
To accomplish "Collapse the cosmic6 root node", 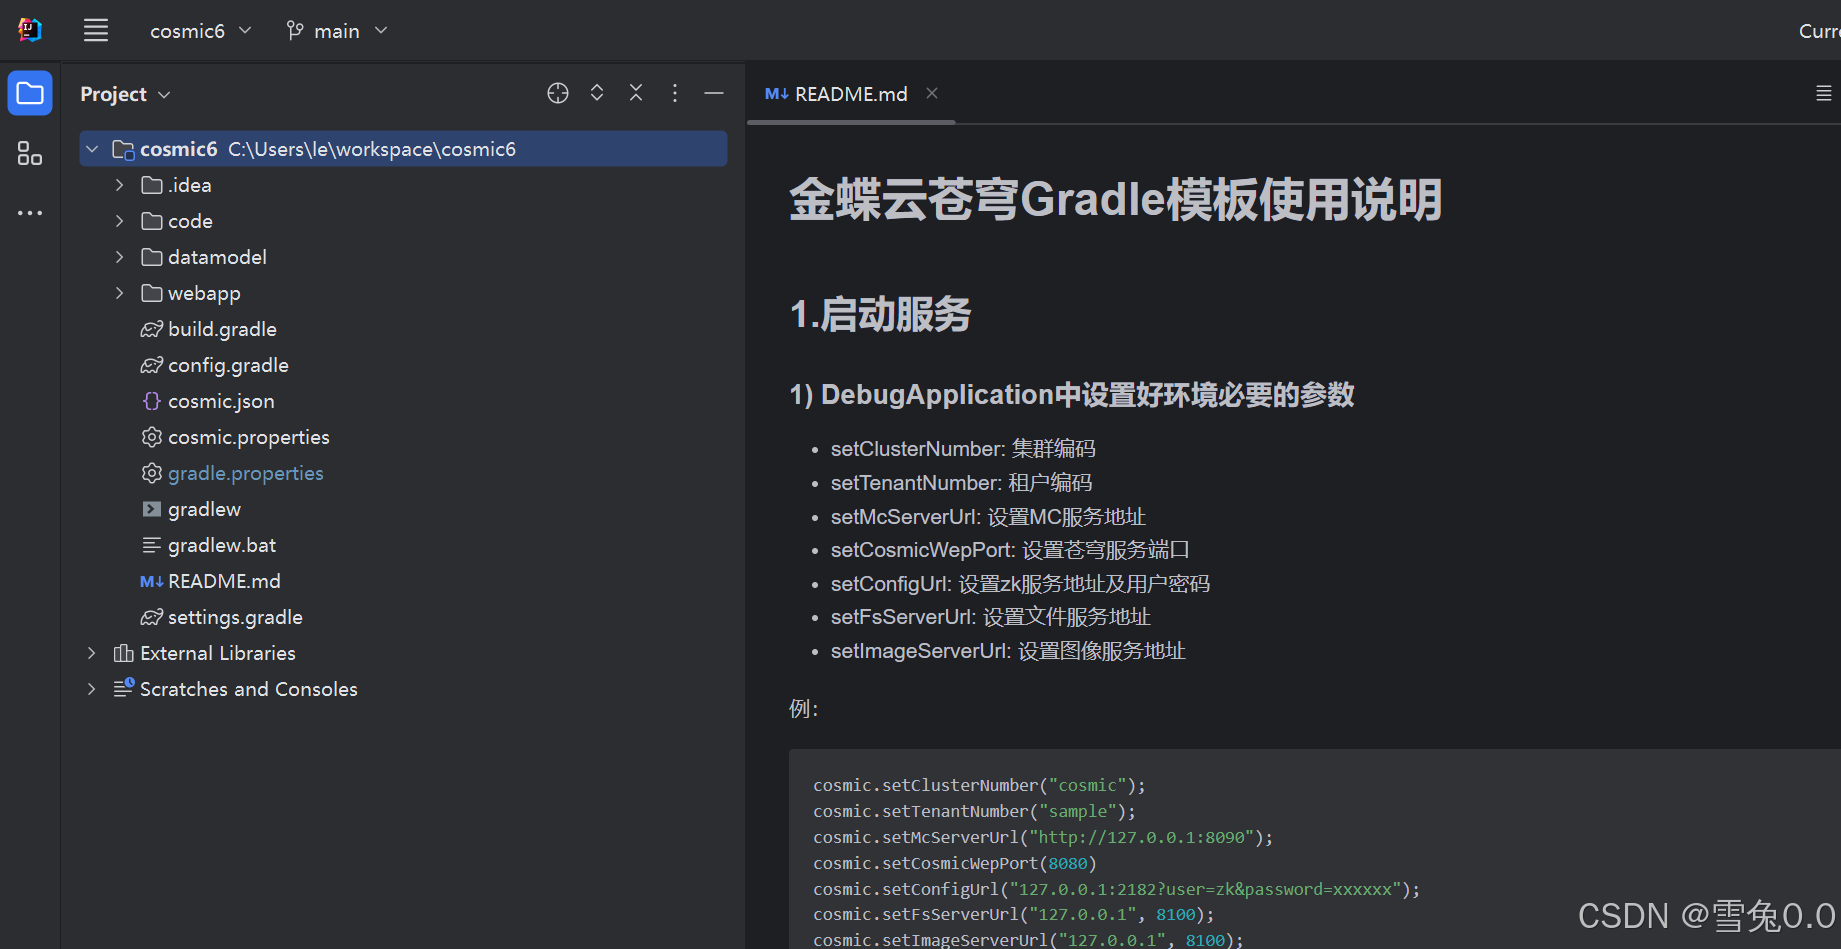I will (x=92, y=149).
